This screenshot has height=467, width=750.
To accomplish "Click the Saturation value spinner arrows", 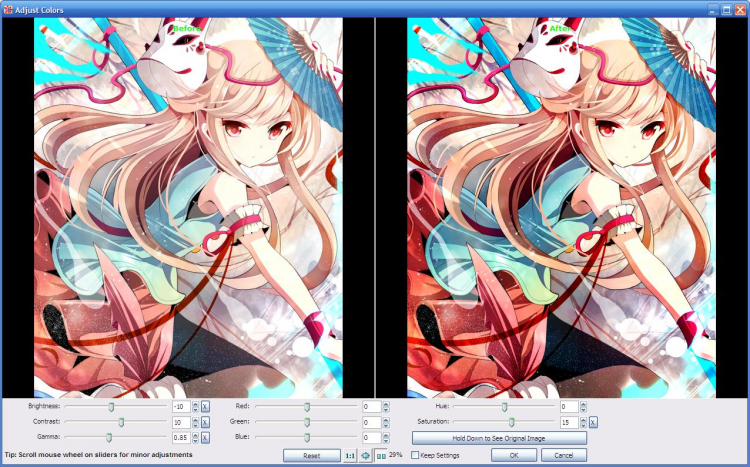I will tap(583, 422).
